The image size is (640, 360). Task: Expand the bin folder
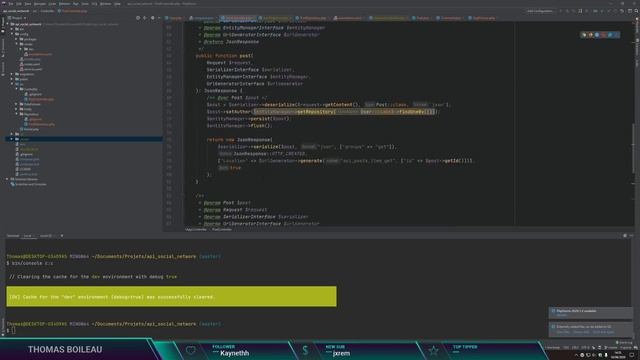[12, 29]
